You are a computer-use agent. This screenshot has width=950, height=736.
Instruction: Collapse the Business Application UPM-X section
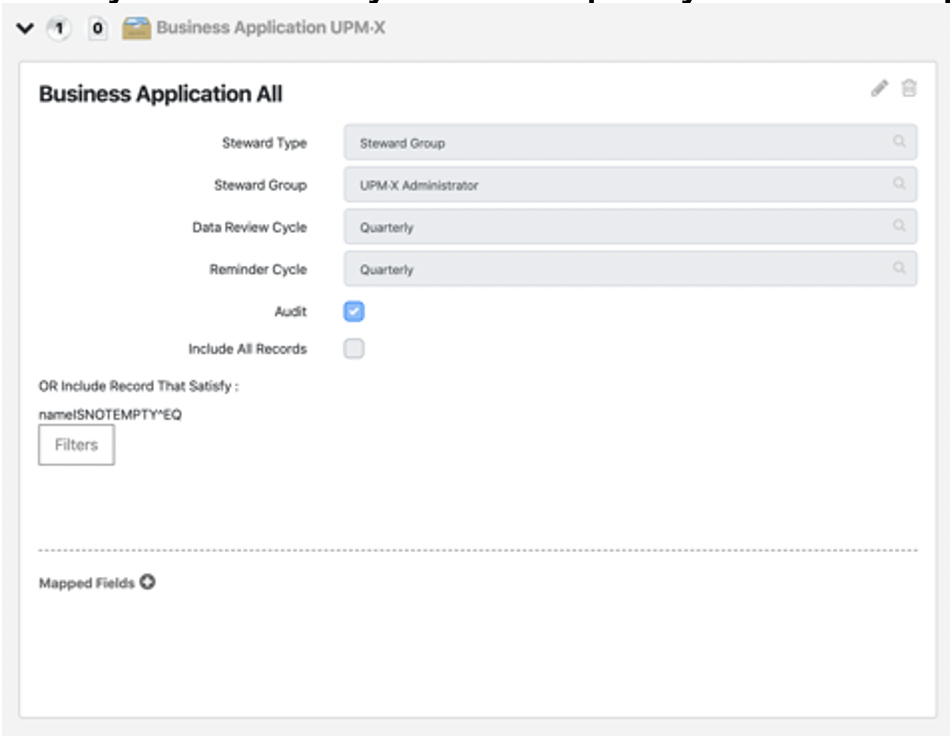pos(25,28)
